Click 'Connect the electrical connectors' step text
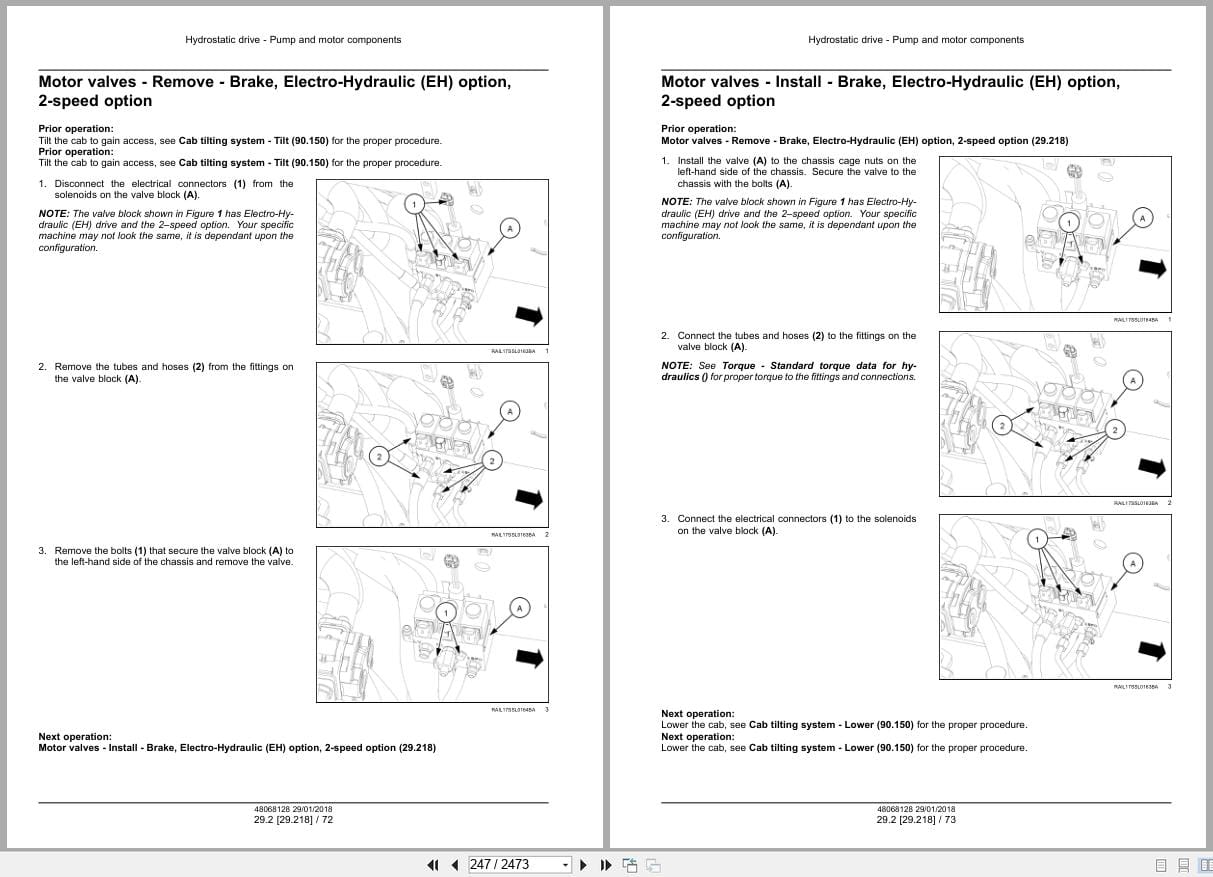Screen dimensions: 1213x877 789,524
